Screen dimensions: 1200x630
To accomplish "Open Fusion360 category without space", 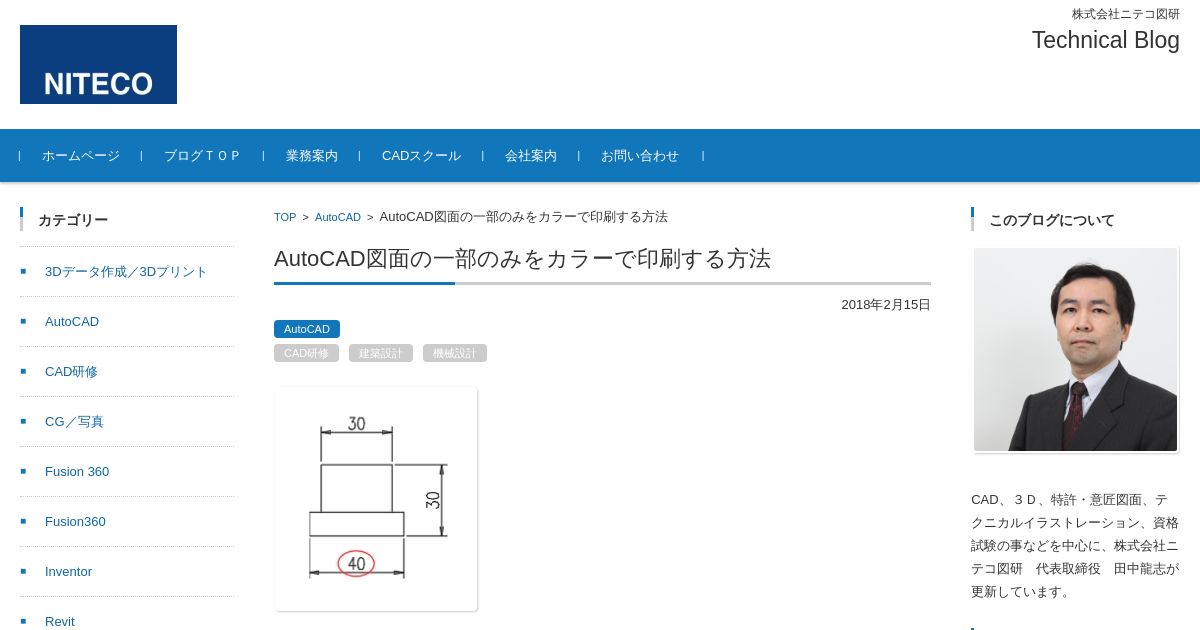I will click(75, 522).
